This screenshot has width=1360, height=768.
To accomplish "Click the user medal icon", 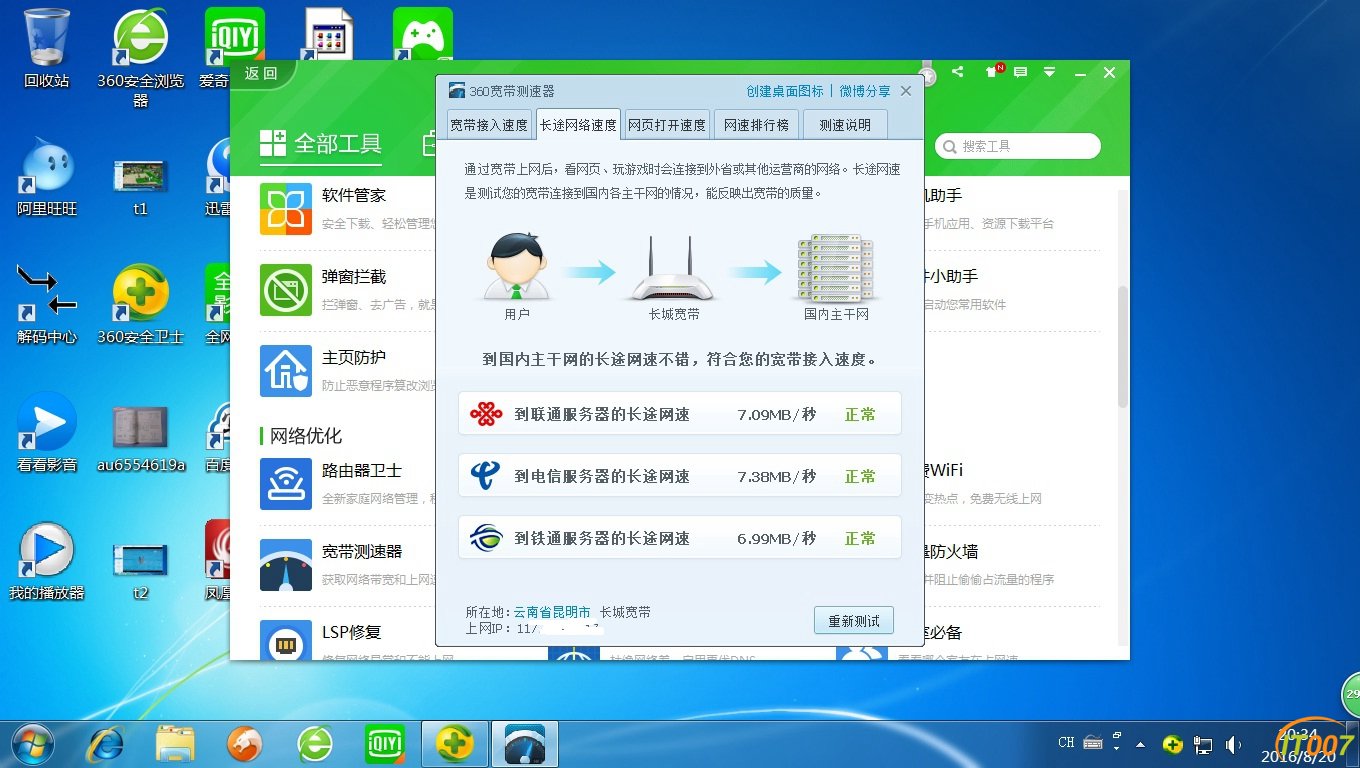I will (929, 77).
